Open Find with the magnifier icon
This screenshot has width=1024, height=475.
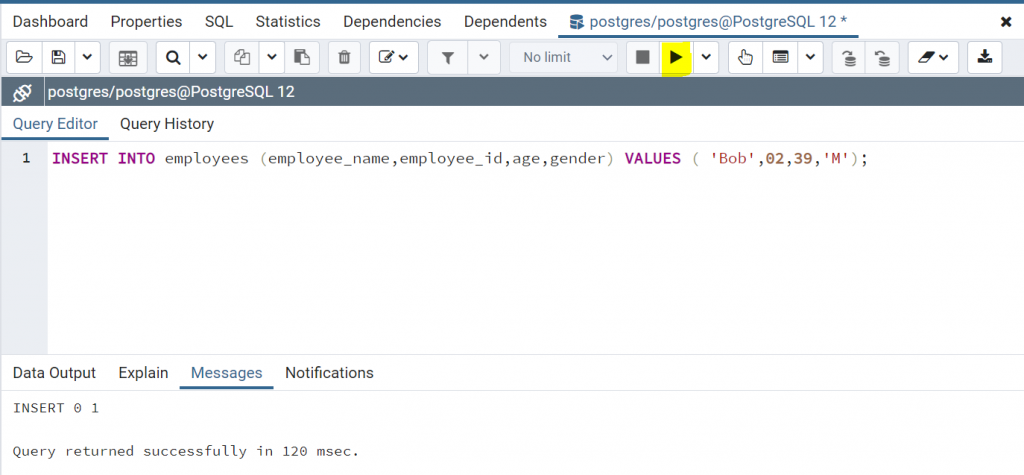coord(173,57)
